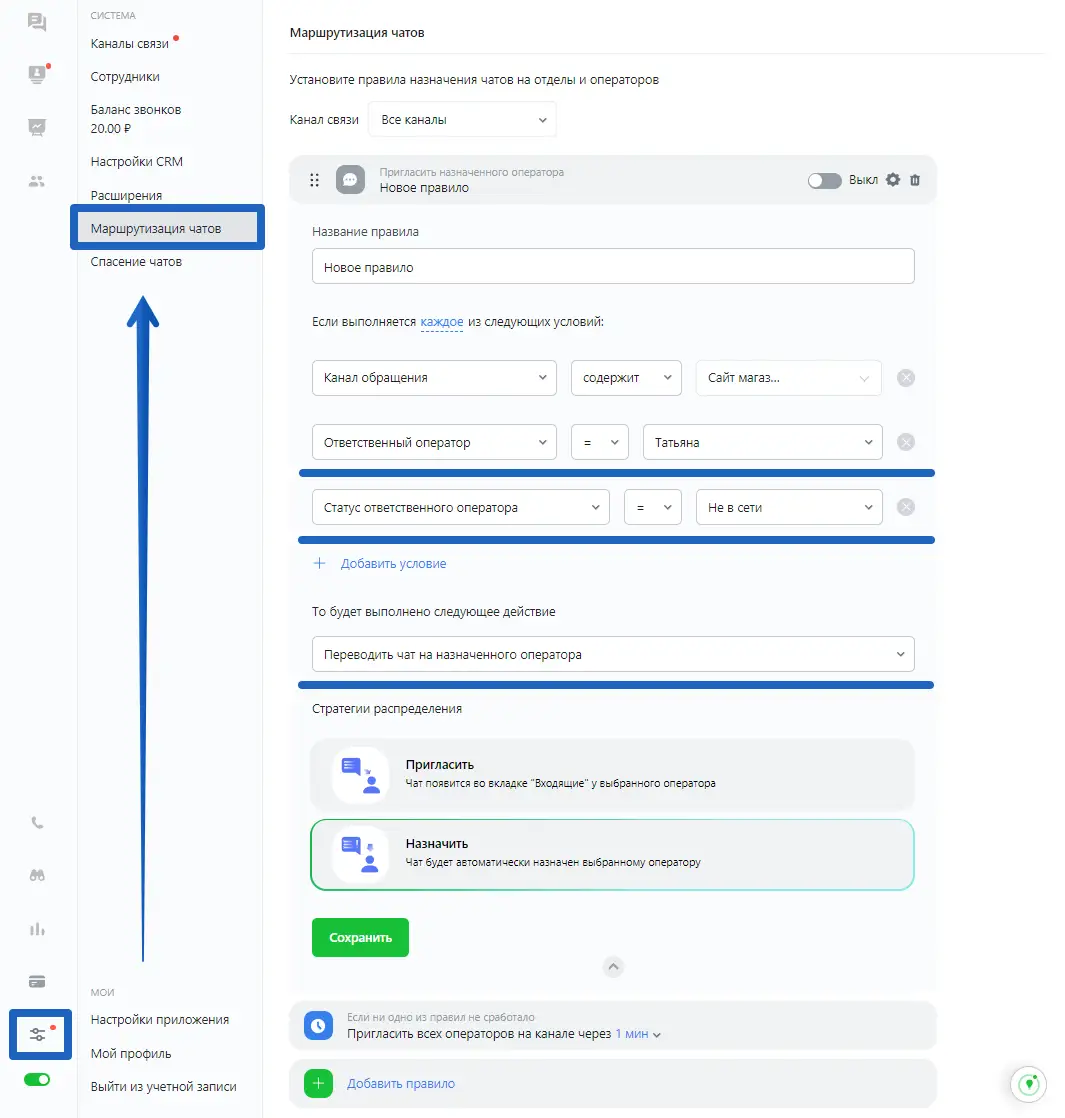Go to Сотрудники settings section
This screenshot has width=1065, height=1118.
(125, 77)
